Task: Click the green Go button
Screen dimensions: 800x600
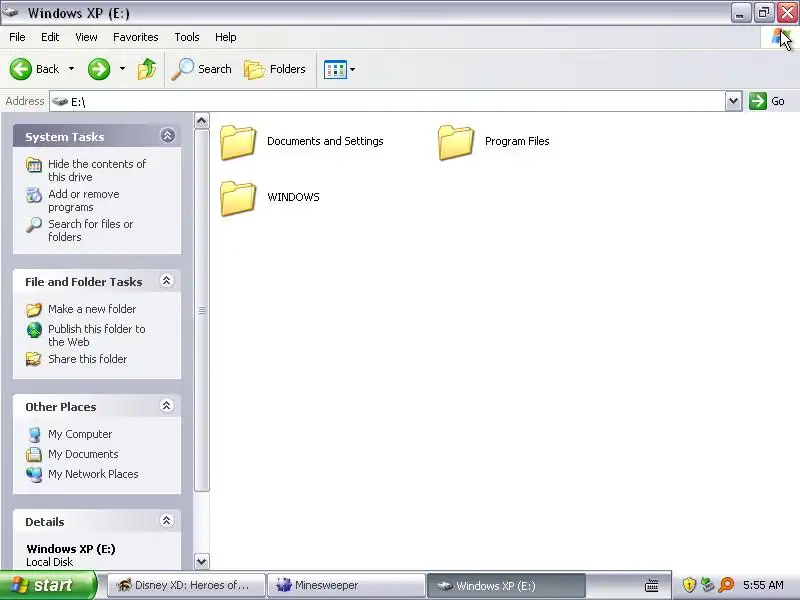Action: tap(766, 101)
